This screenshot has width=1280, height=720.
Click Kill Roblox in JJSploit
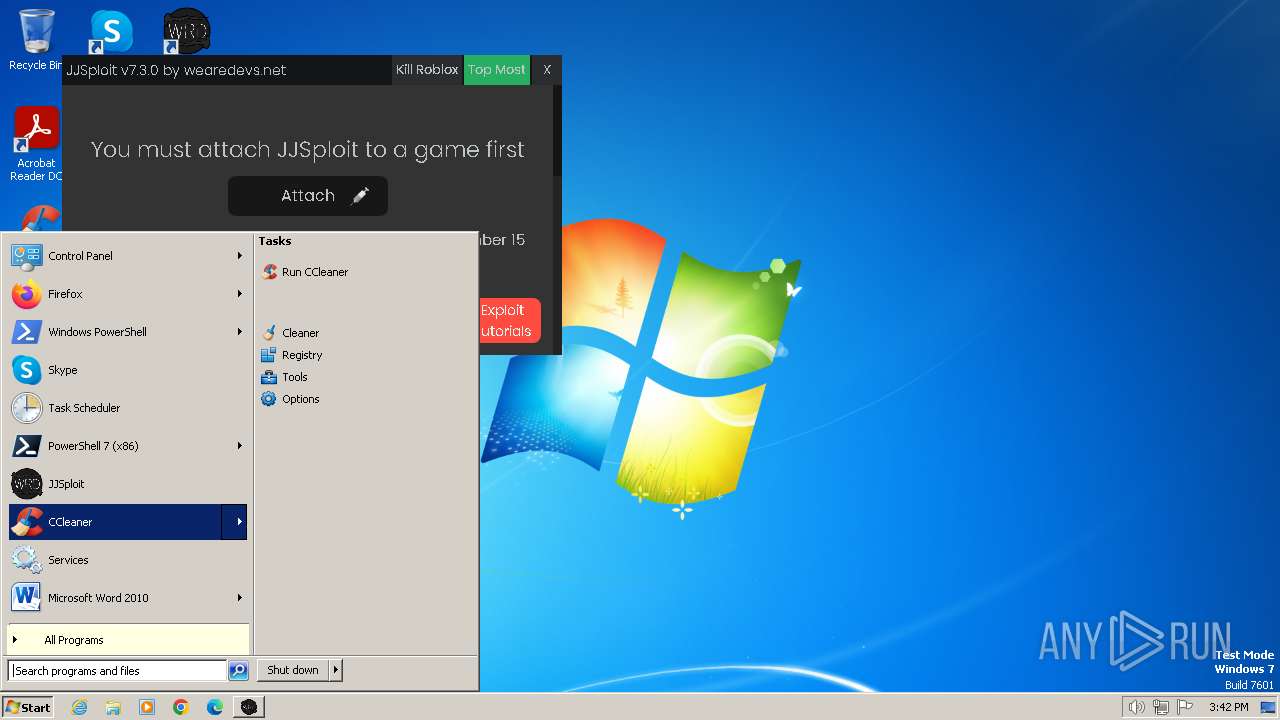427,70
